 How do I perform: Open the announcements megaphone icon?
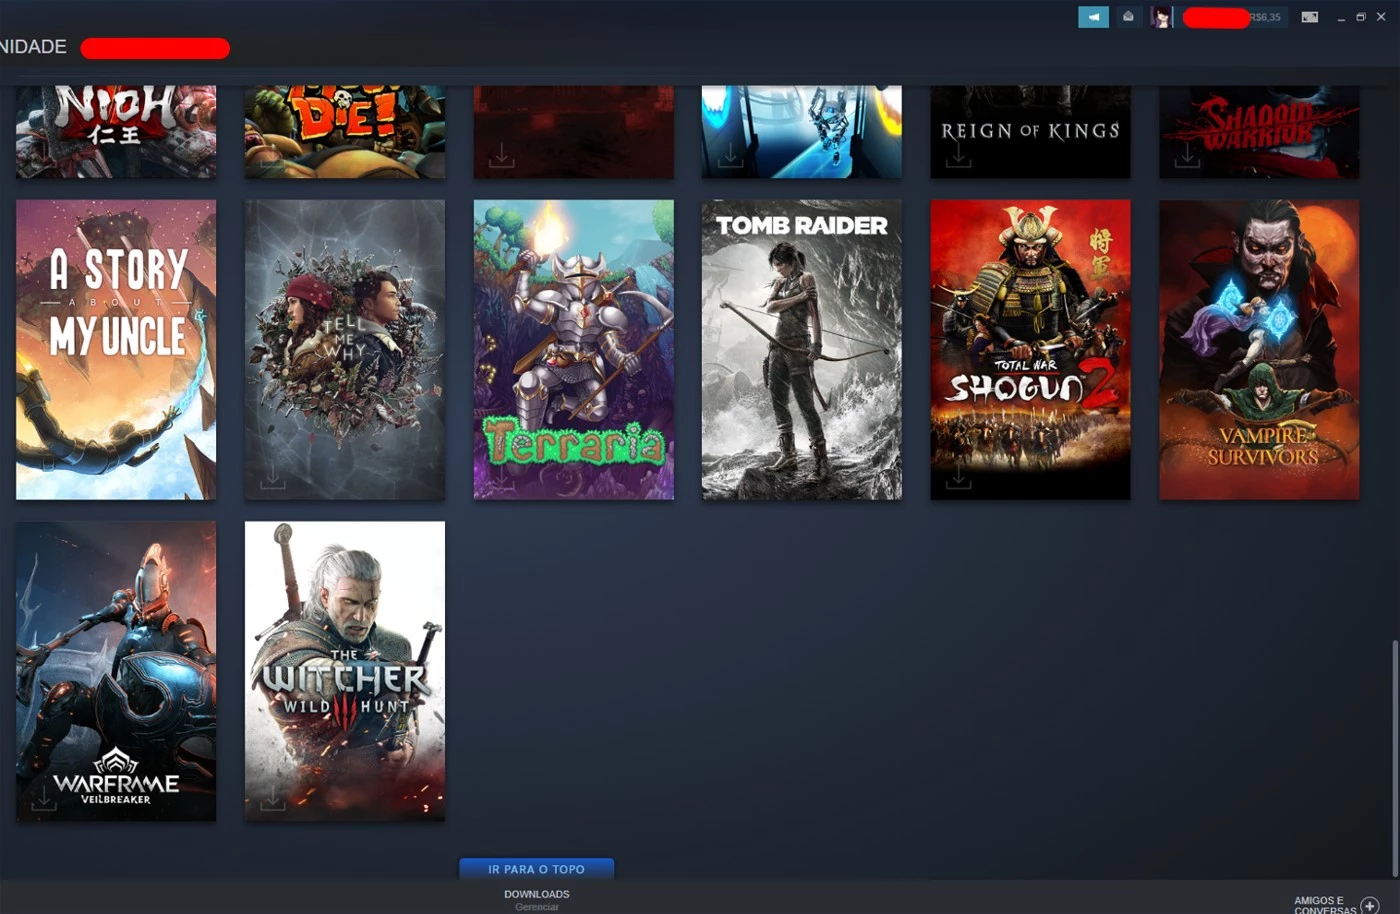tap(1093, 17)
